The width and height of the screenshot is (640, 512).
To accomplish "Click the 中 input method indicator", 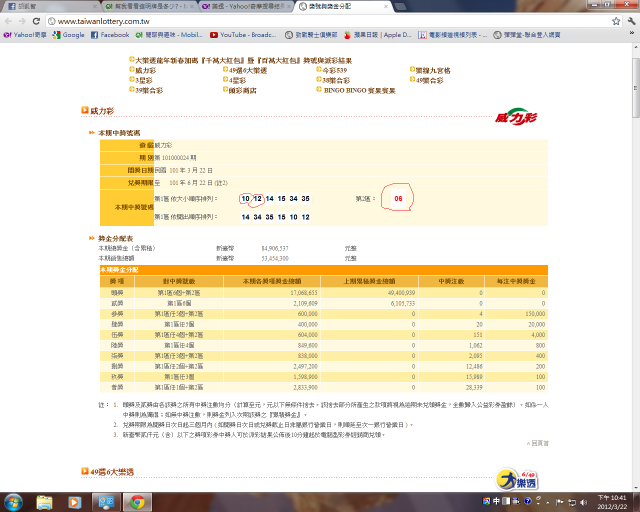I will 496,501.
